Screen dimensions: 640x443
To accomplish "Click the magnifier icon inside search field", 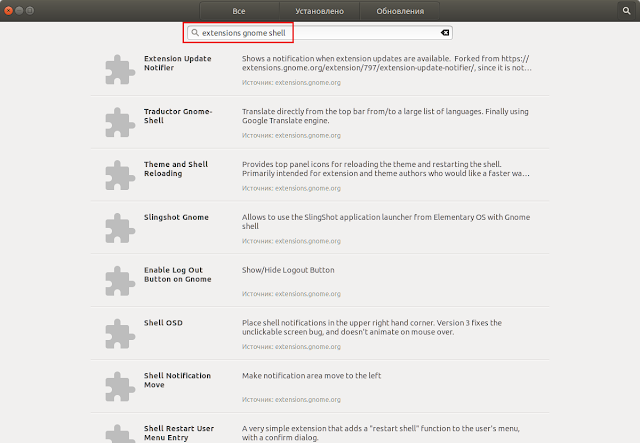I will [195, 33].
